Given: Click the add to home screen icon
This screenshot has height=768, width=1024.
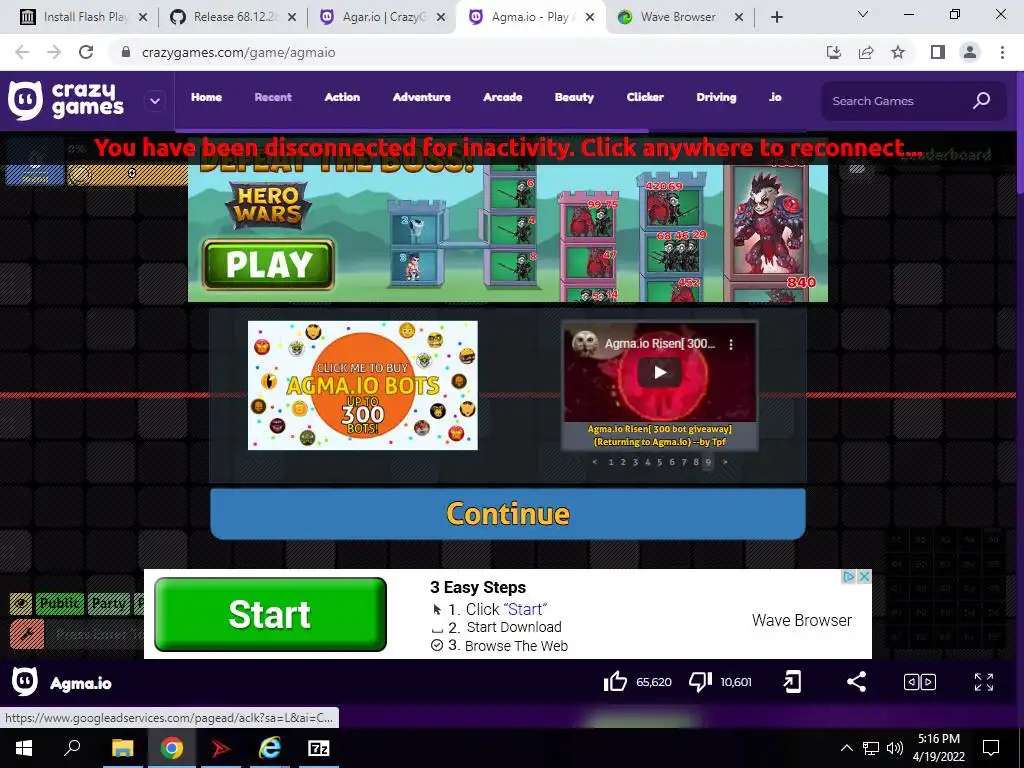Looking at the screenshot, I should pyautogui.click(x=792, y=682).
